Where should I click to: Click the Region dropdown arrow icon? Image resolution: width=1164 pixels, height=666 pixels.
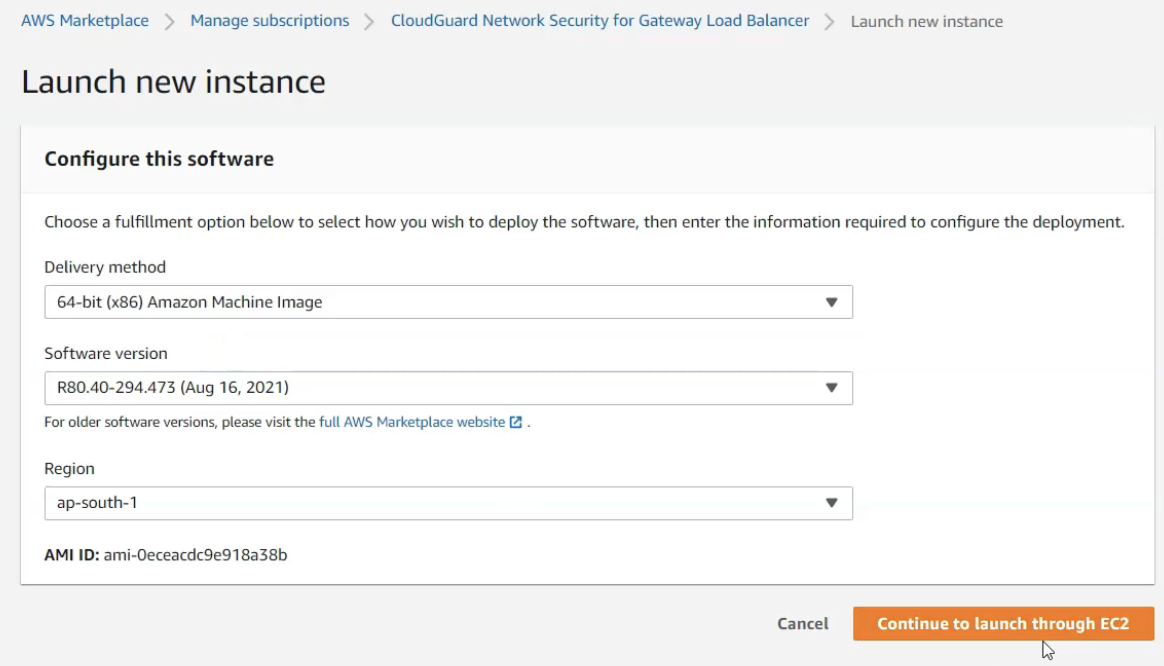[831, 503]
